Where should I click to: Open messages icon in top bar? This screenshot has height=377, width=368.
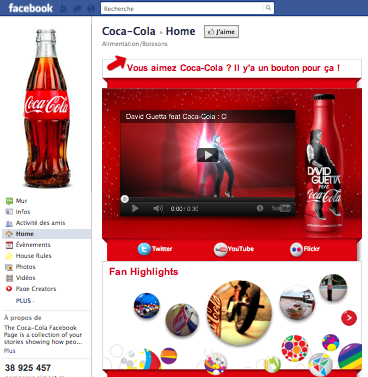77,8
